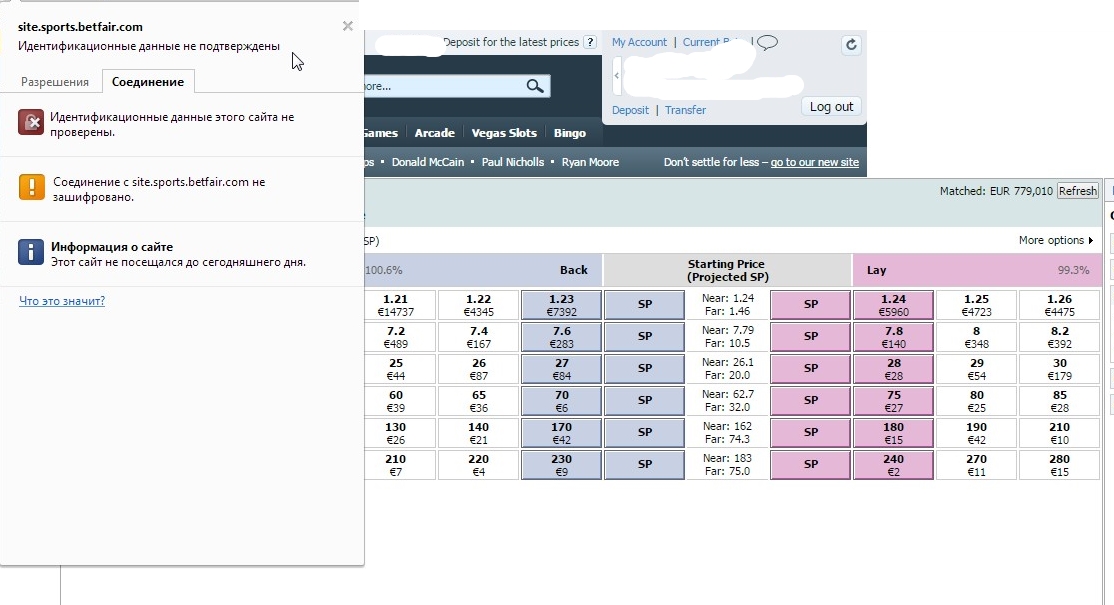Image resolution: width=1114 pixels, height=605 pixels.
Task: Click the Back column header
Action: (573, 270)
